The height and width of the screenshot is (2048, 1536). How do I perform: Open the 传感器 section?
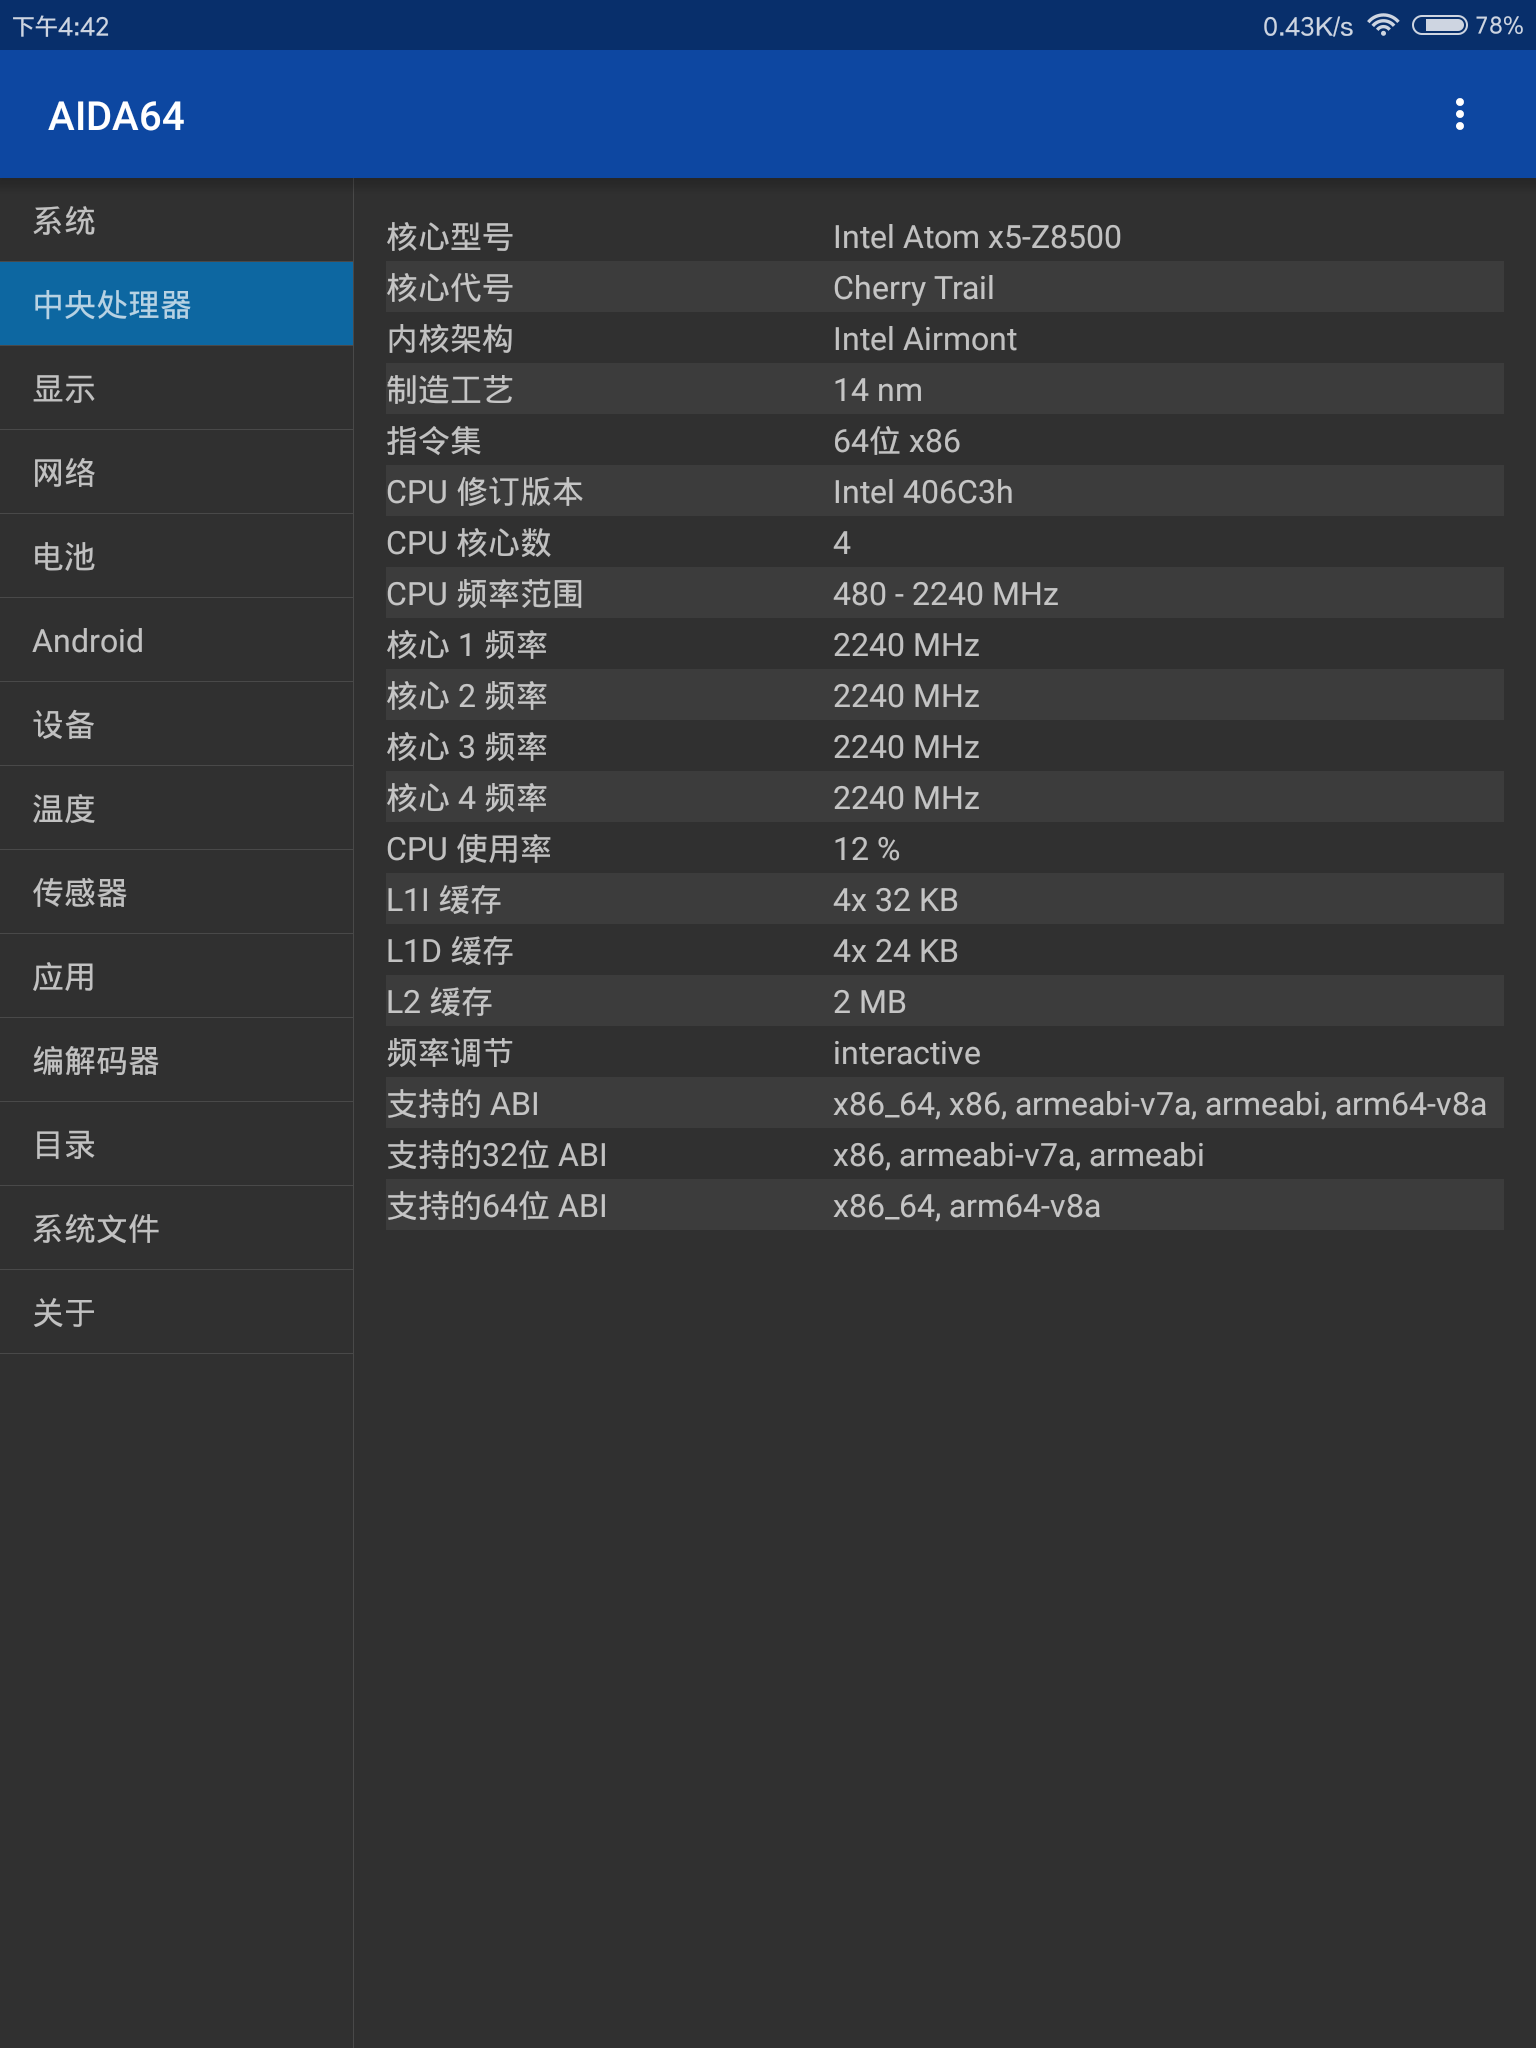coord(176,892)
